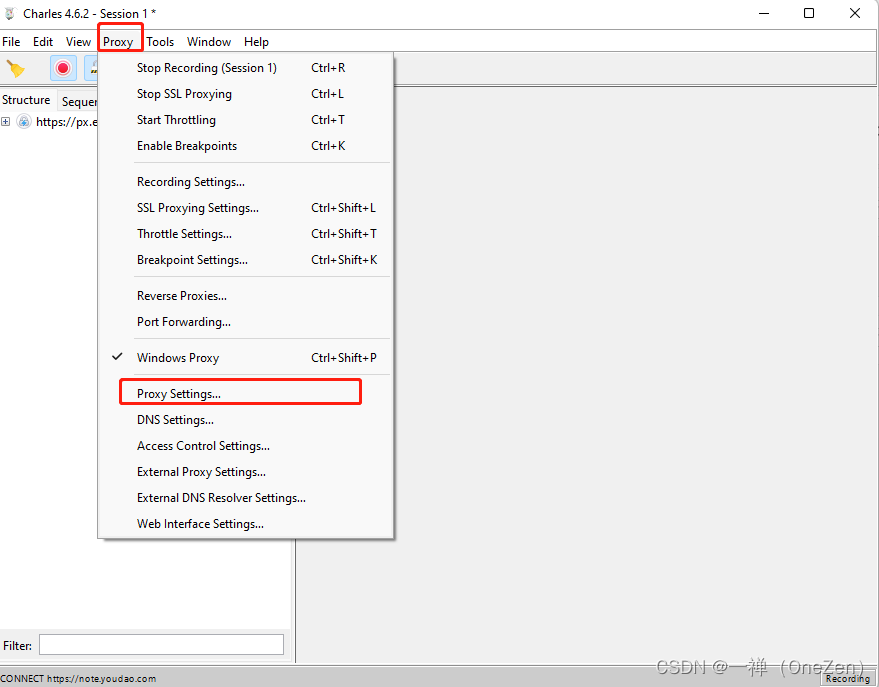Open External Proxy Settings...
Viewport: 879px width, 687px height.
(x=246, y=472)
